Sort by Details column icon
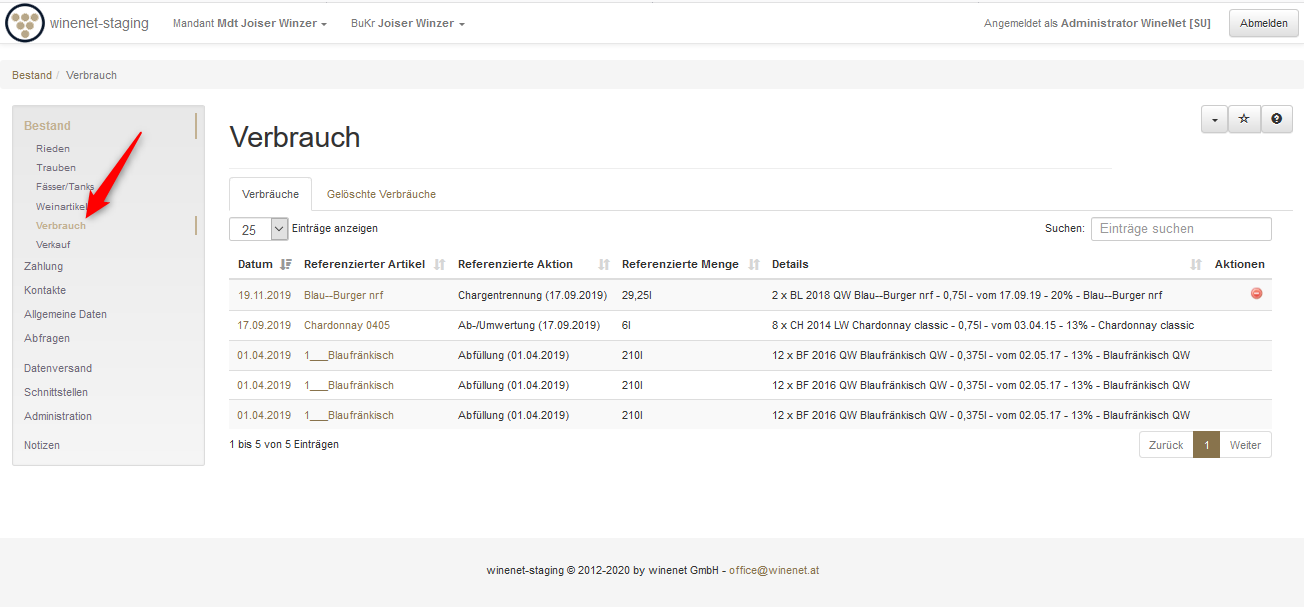The image size is (1304, 607). tap(1196, 265)
